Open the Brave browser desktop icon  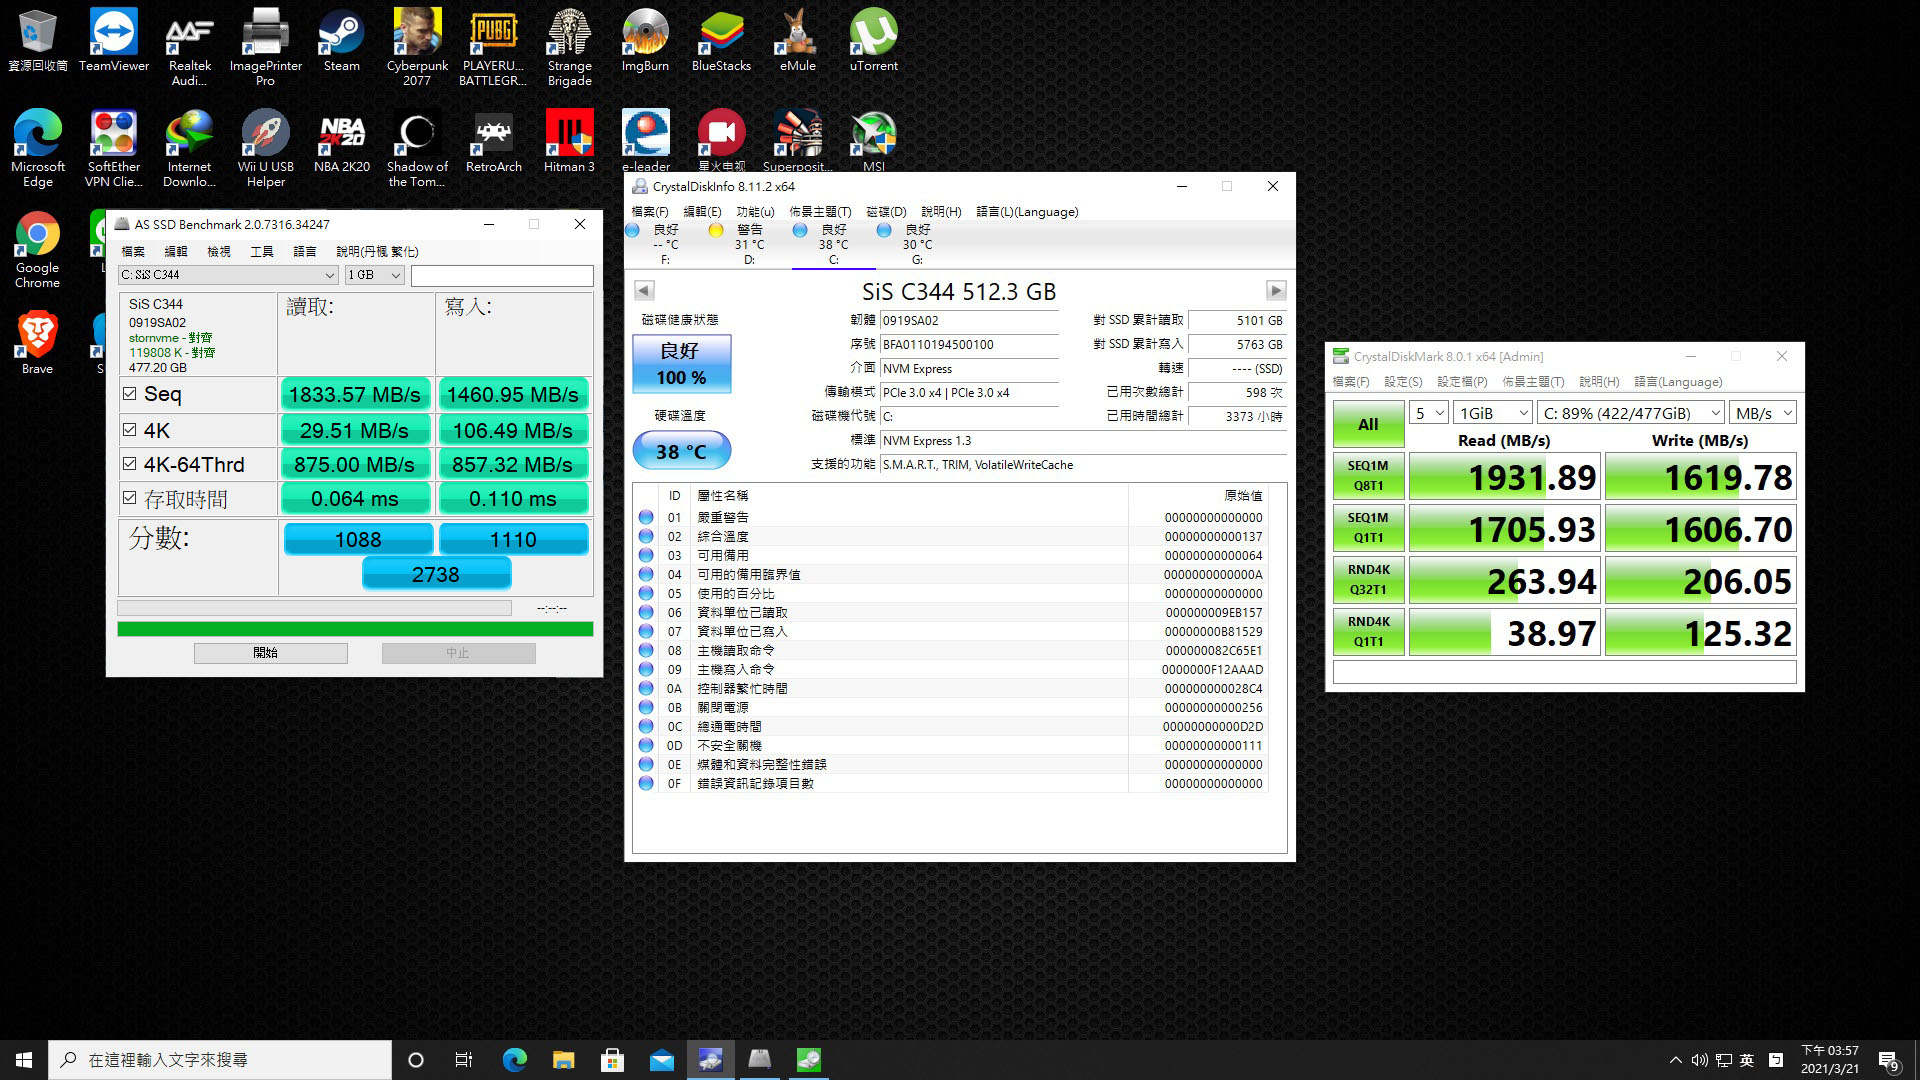coord(38,342)
